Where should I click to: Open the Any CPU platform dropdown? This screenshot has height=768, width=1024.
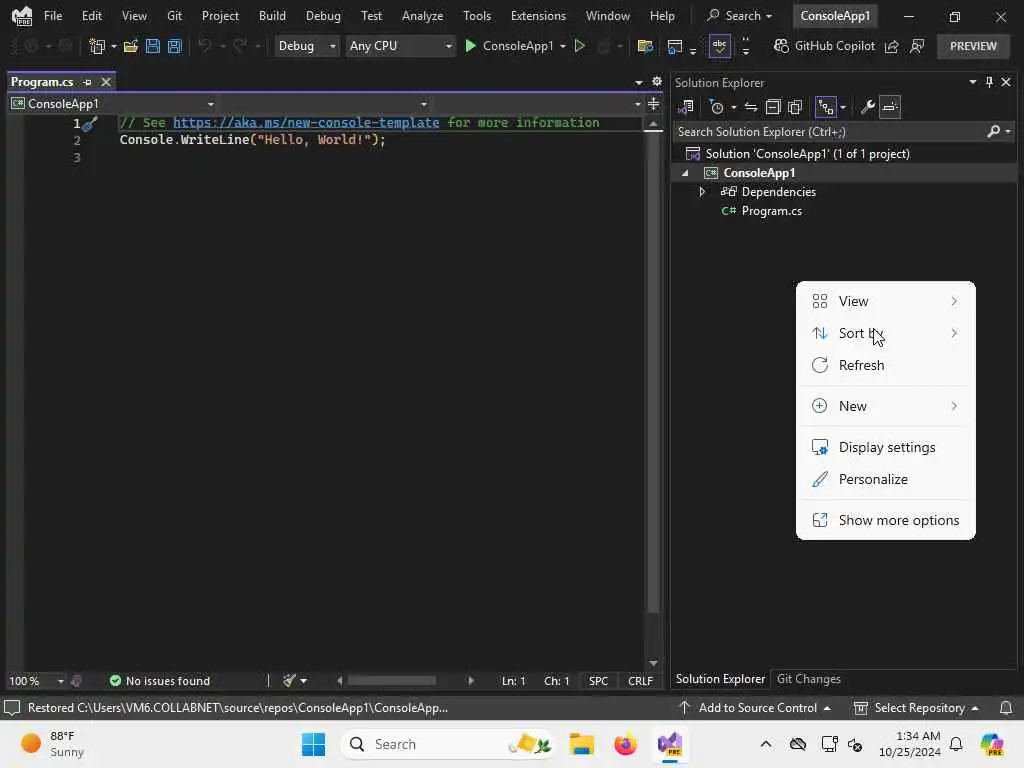(x=400, y=46)
